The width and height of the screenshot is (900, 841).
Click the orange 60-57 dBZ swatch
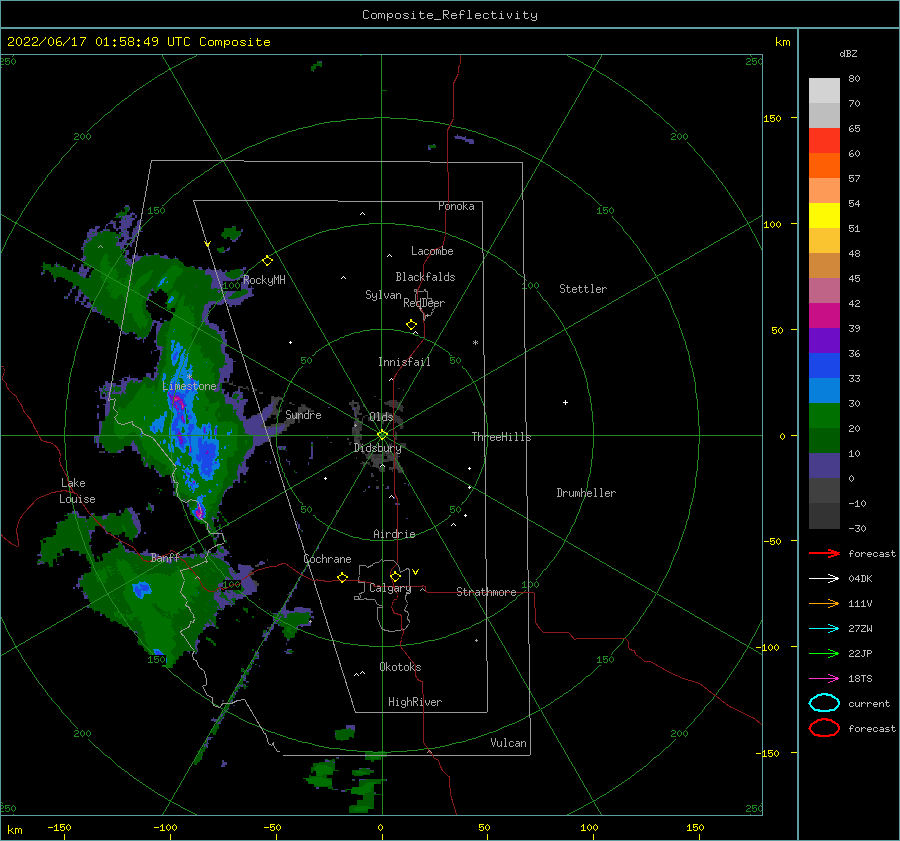[x=824, y=166]
